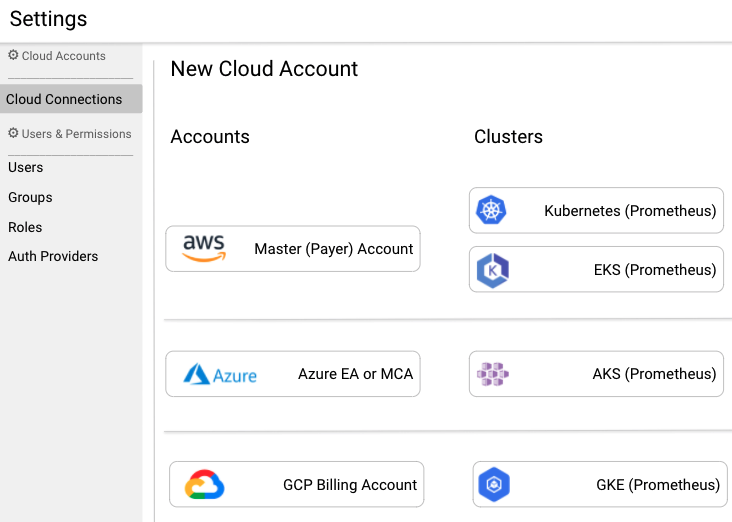
Task: Click the GKE hexagon icon
Action: click(x=494, y=485)
